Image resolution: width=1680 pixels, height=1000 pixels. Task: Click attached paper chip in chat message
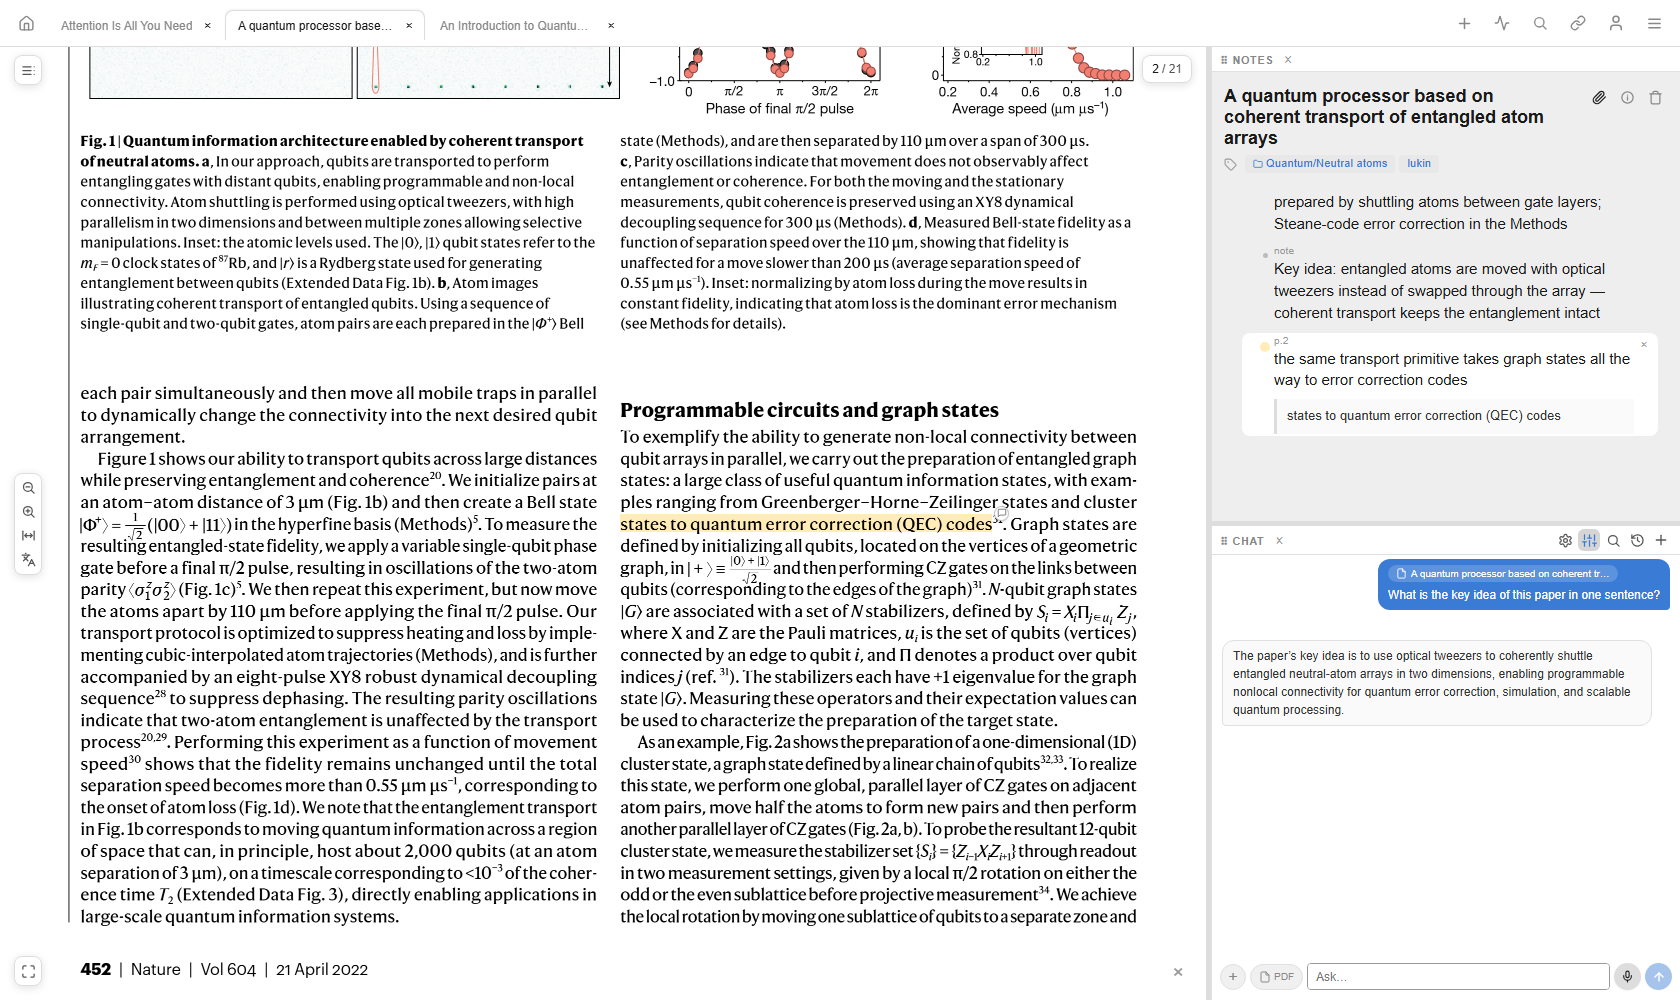1504,574
